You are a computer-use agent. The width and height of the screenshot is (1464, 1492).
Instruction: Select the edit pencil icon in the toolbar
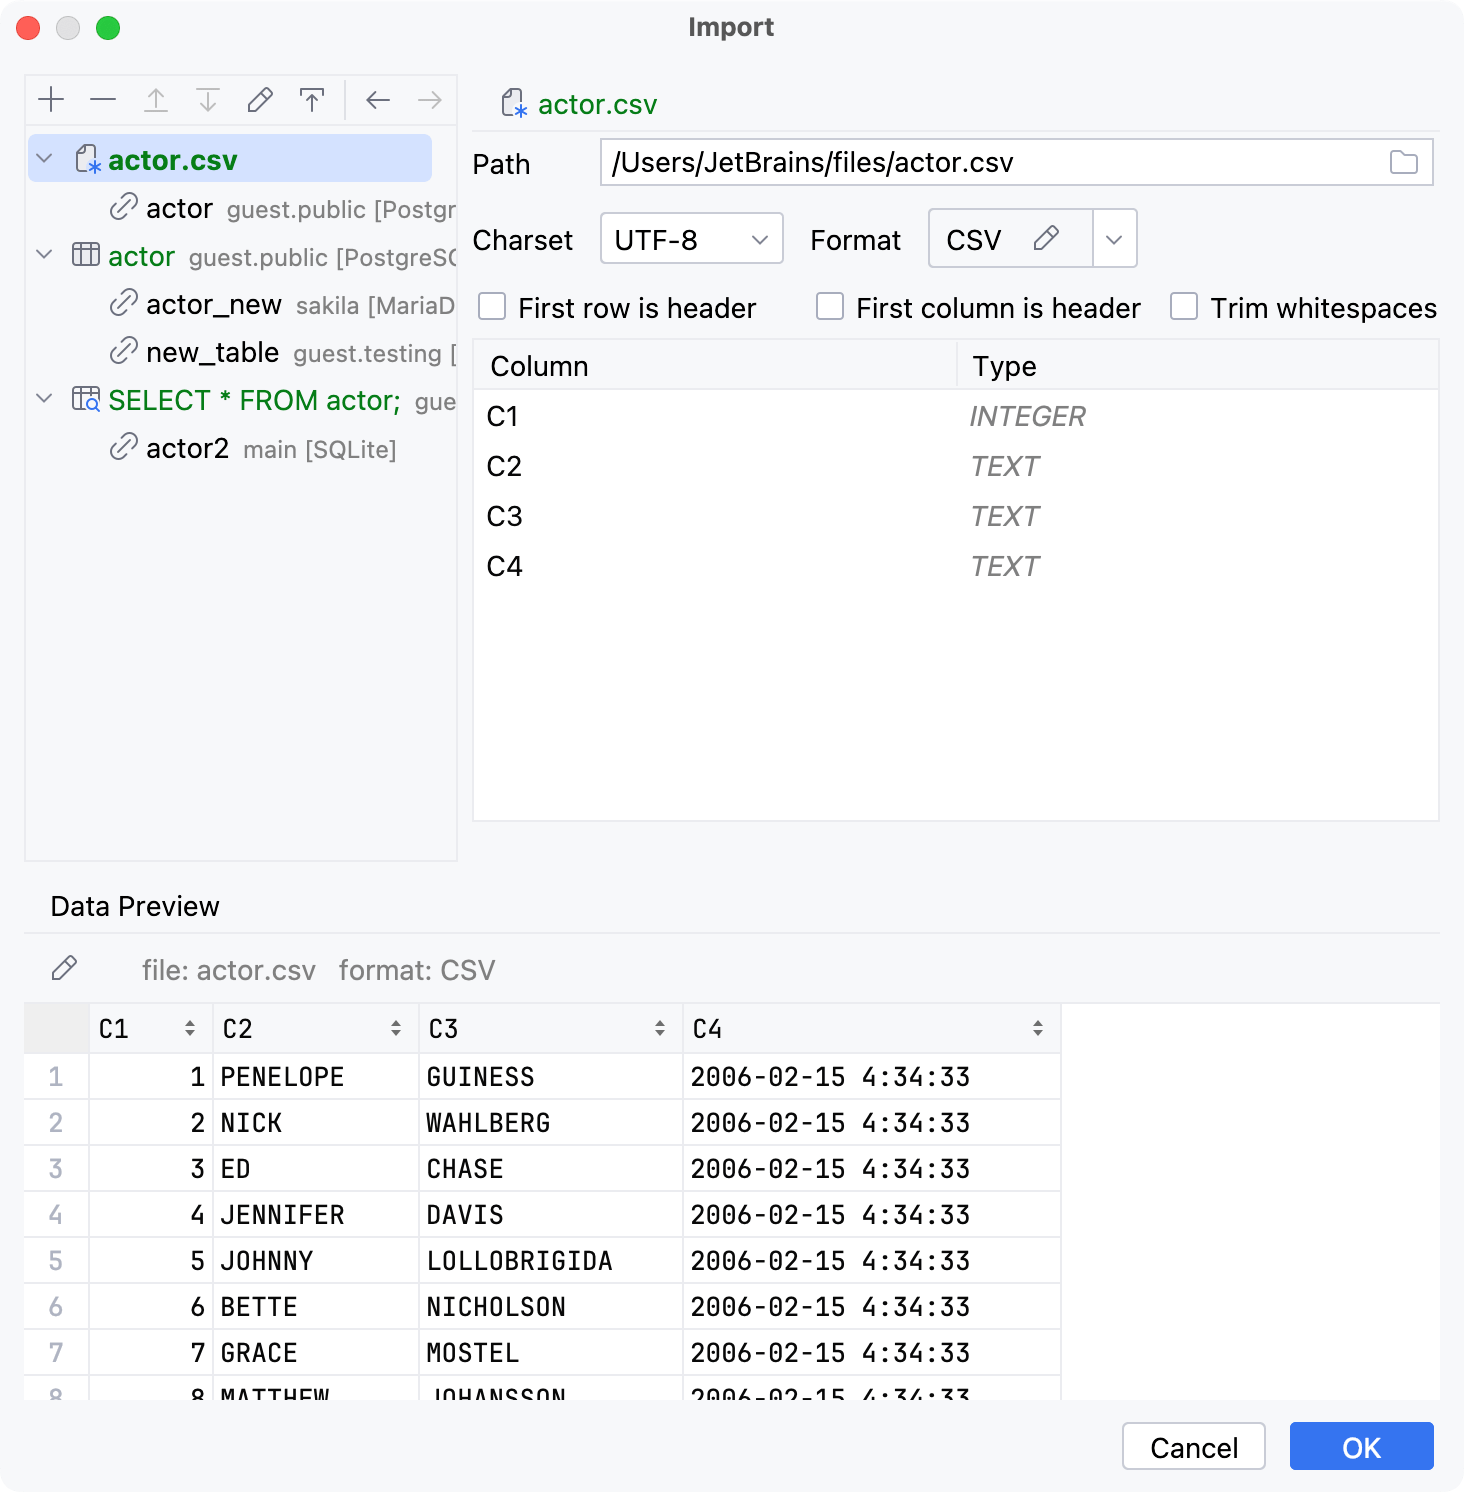click(x=259, y=99)
